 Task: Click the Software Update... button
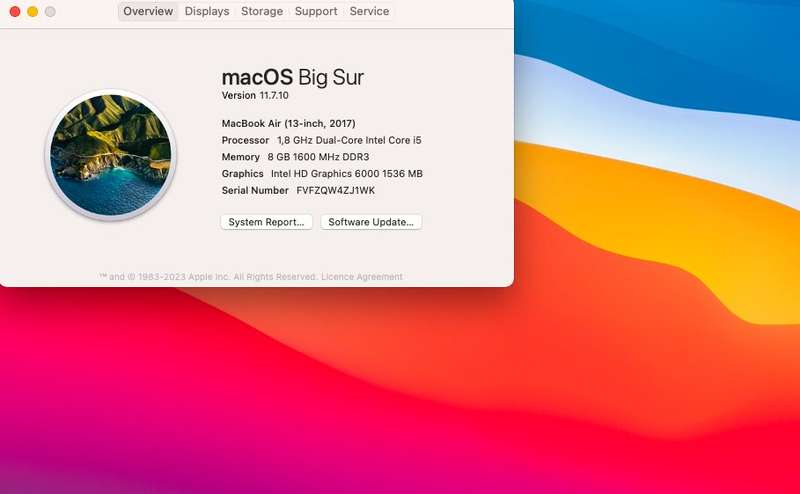[371, 222]
